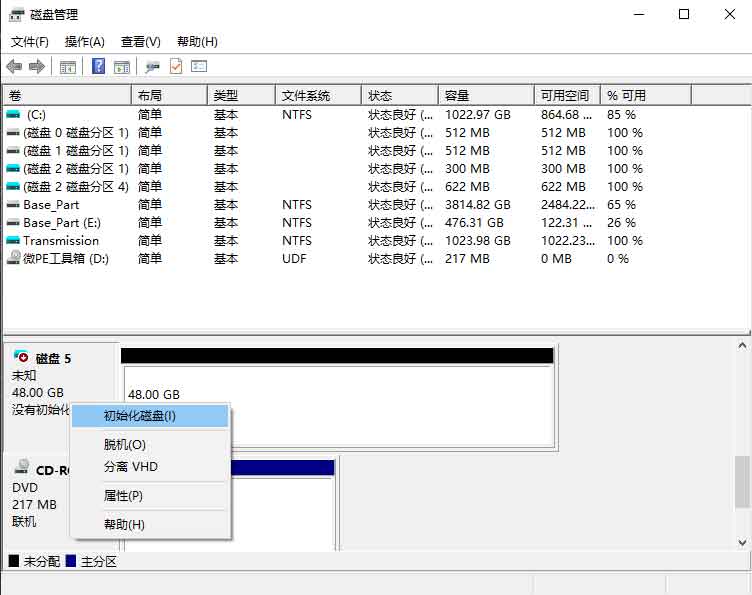This screenshot has width=752, height=595.
Task: Click the Disk Management app title icon
Action: (16, 15)
